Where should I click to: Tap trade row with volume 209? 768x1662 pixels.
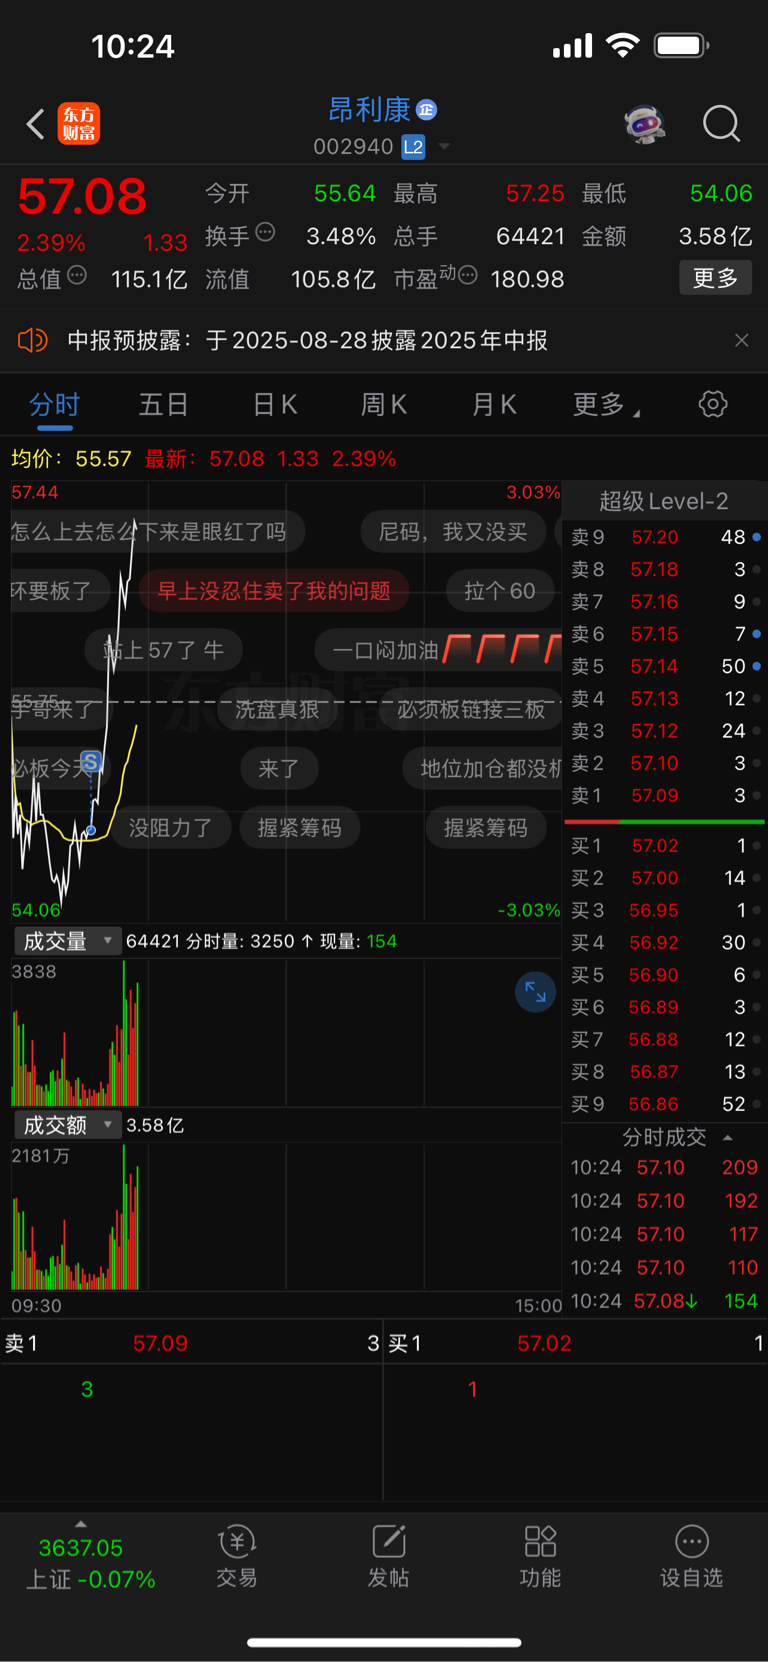[664, 1168]
